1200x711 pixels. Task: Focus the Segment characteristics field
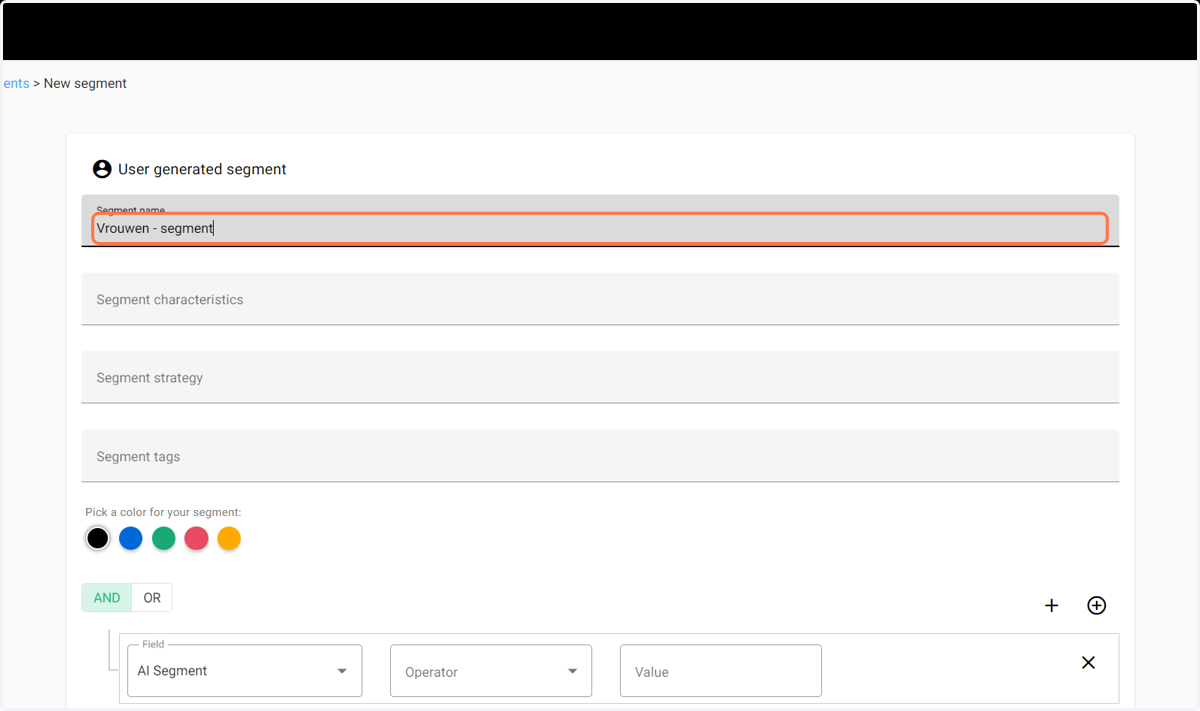click(x=600, y=299)
